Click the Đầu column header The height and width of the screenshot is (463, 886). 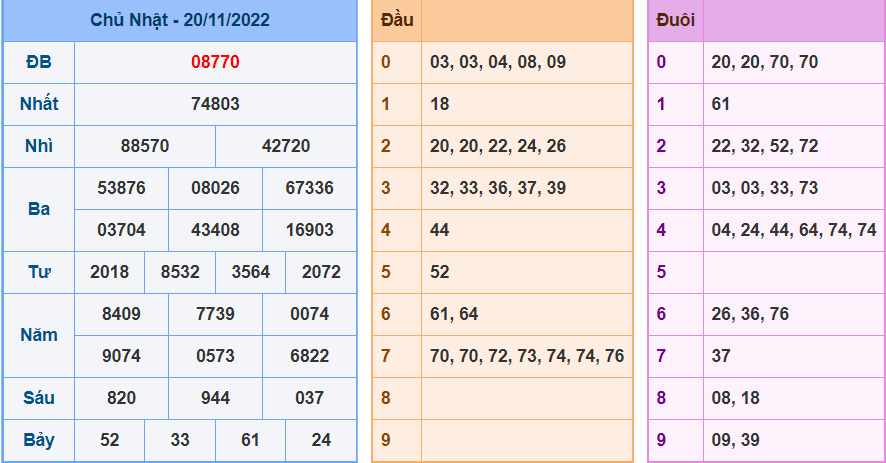coord(397,20)
